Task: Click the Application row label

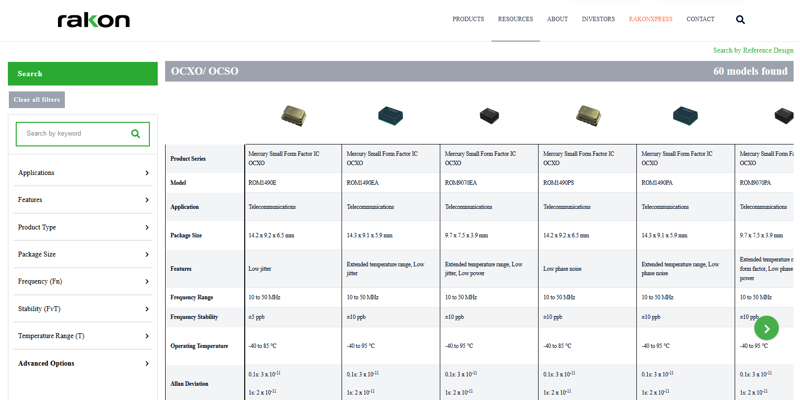Action: pyautogui.click(x=185, y=207)
